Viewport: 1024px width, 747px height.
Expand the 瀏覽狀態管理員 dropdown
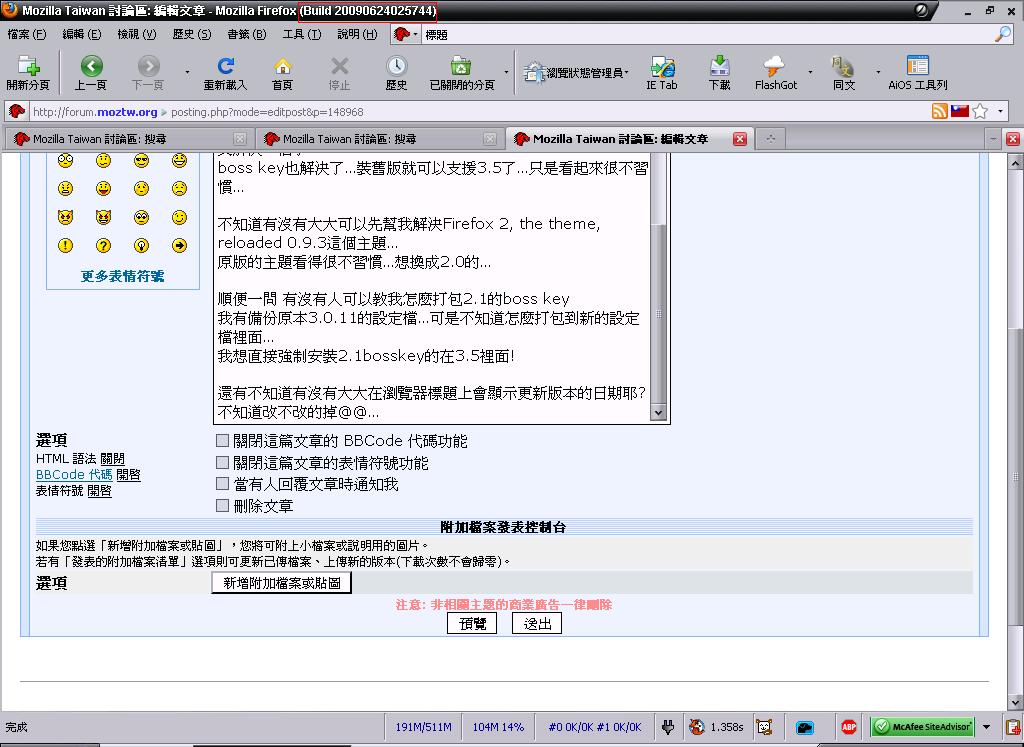[587, 72]
